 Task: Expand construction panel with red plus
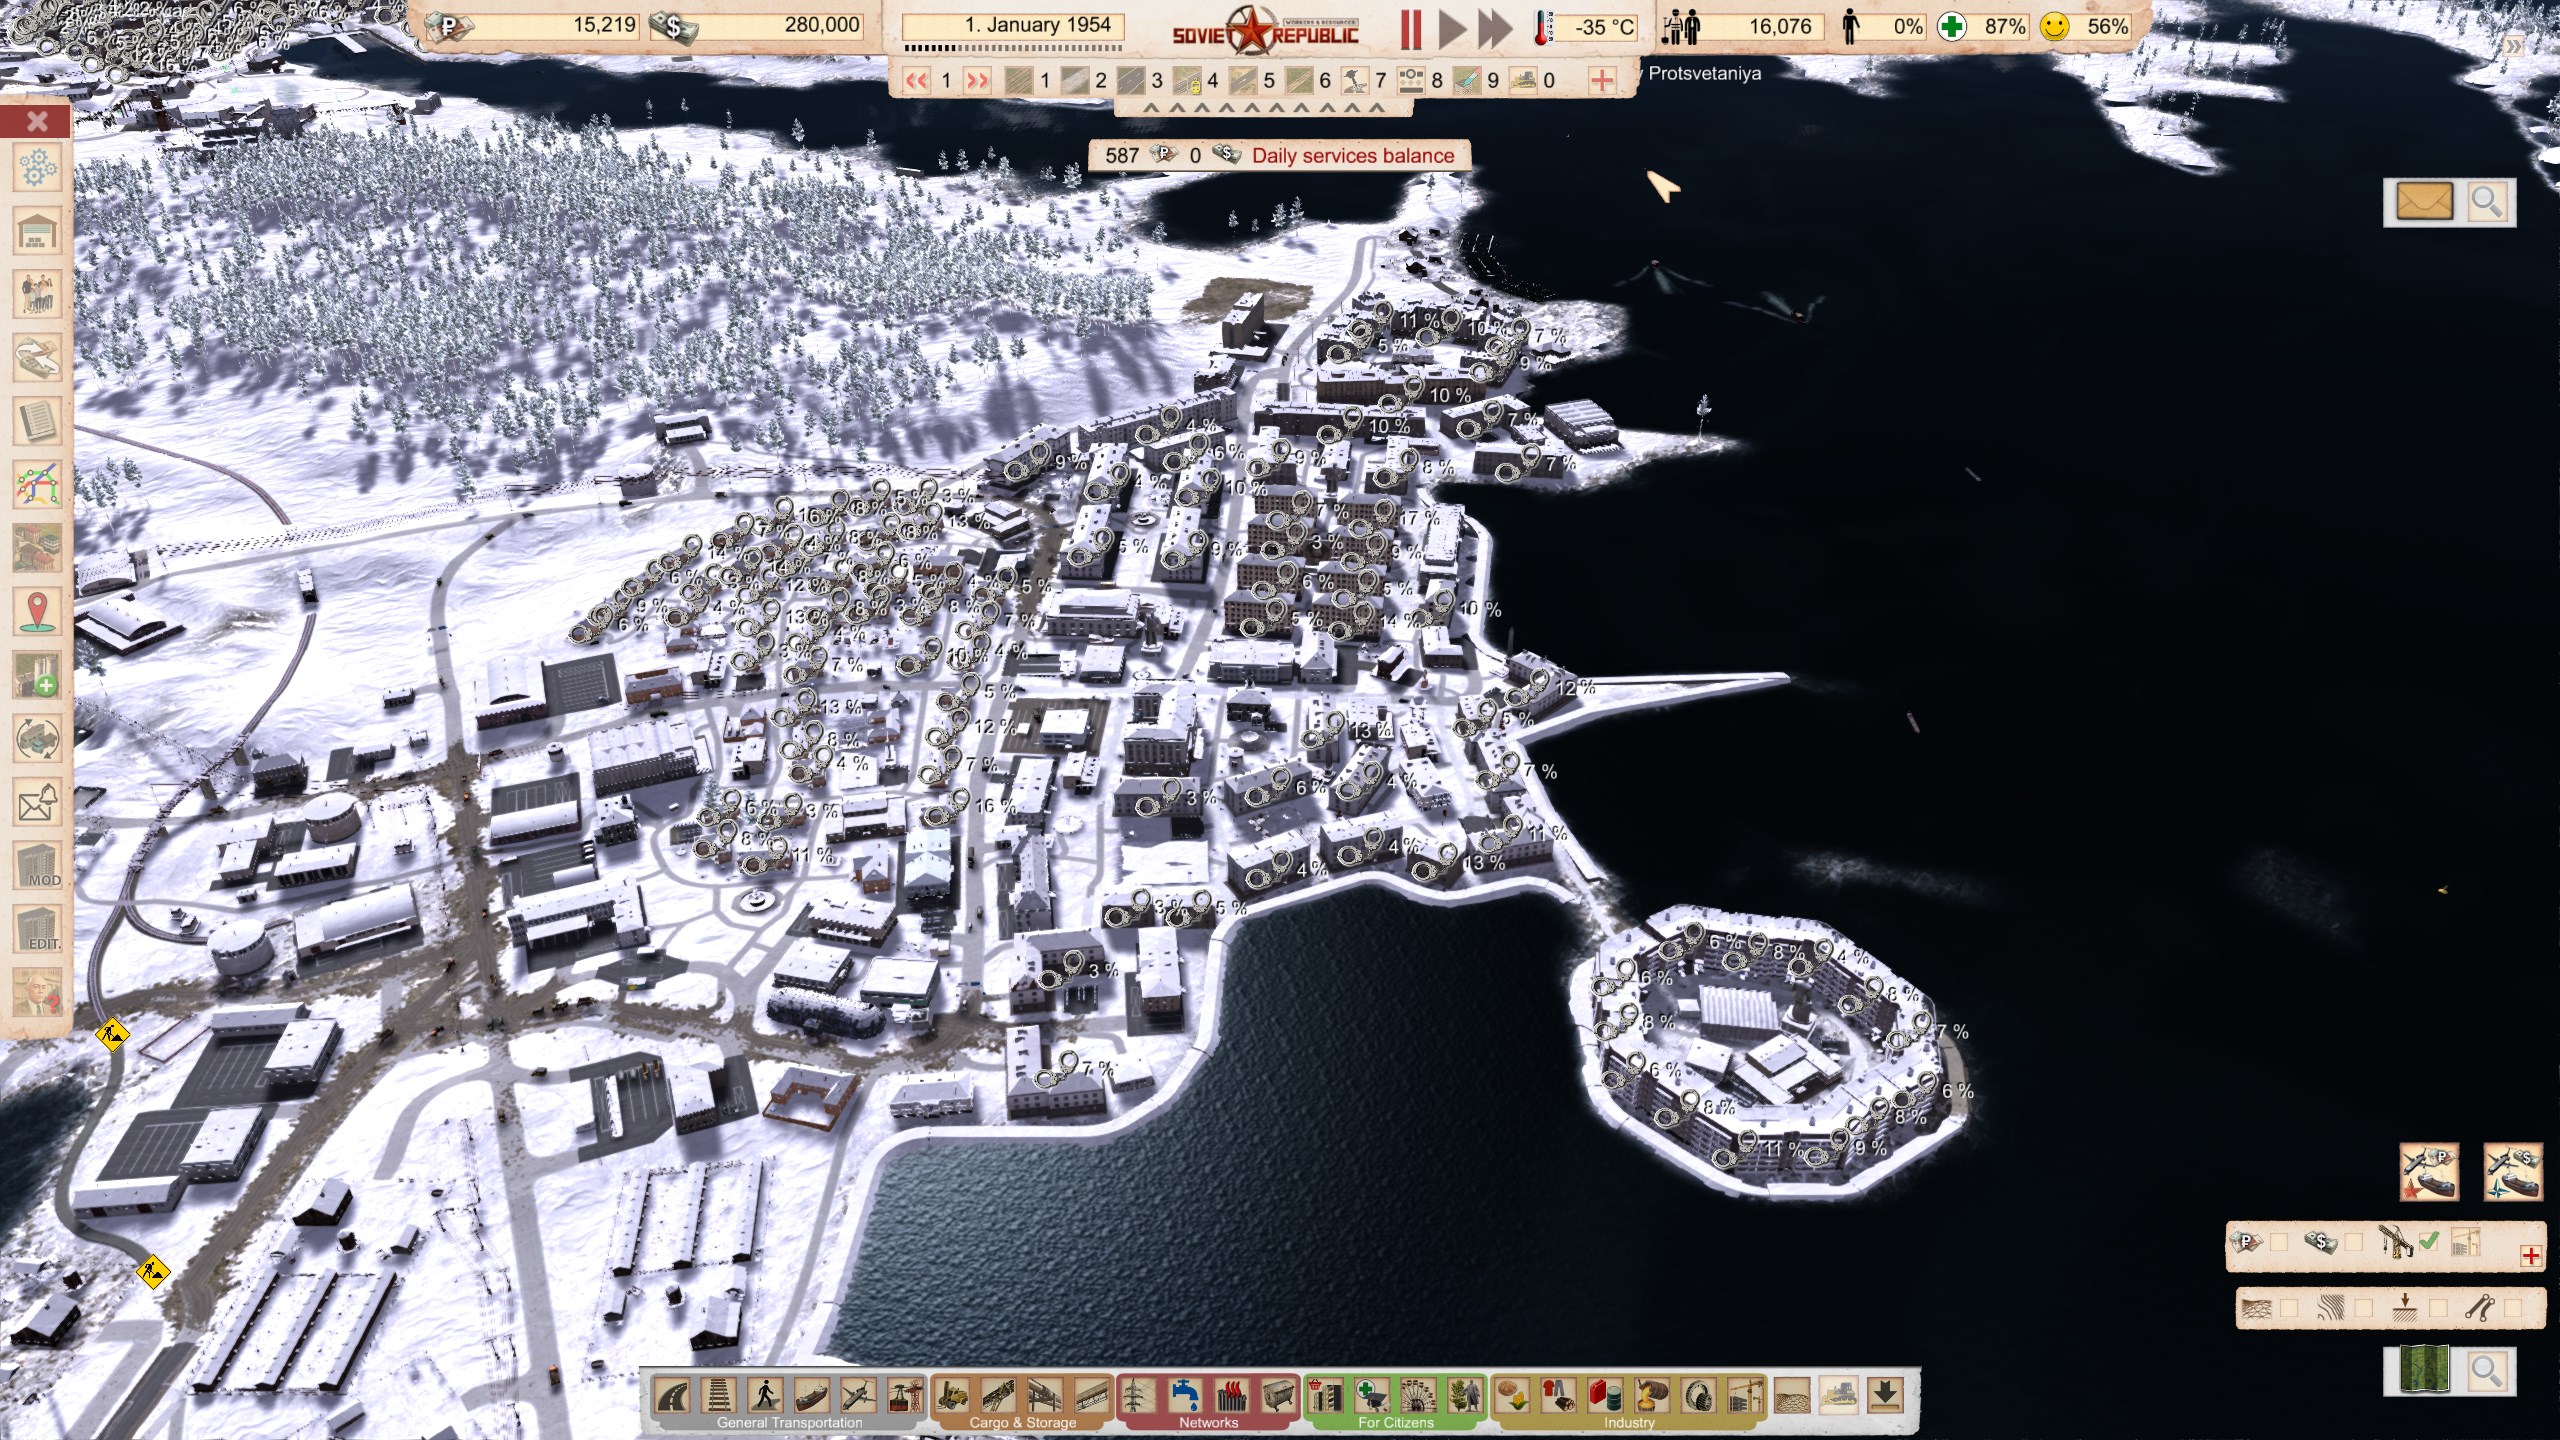click(2531, 1256)
